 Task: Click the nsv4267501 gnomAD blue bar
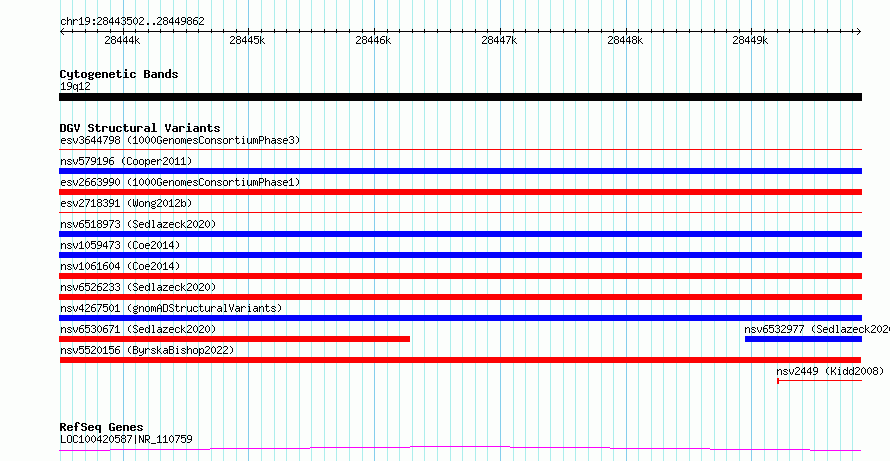[x=460, y=318]
